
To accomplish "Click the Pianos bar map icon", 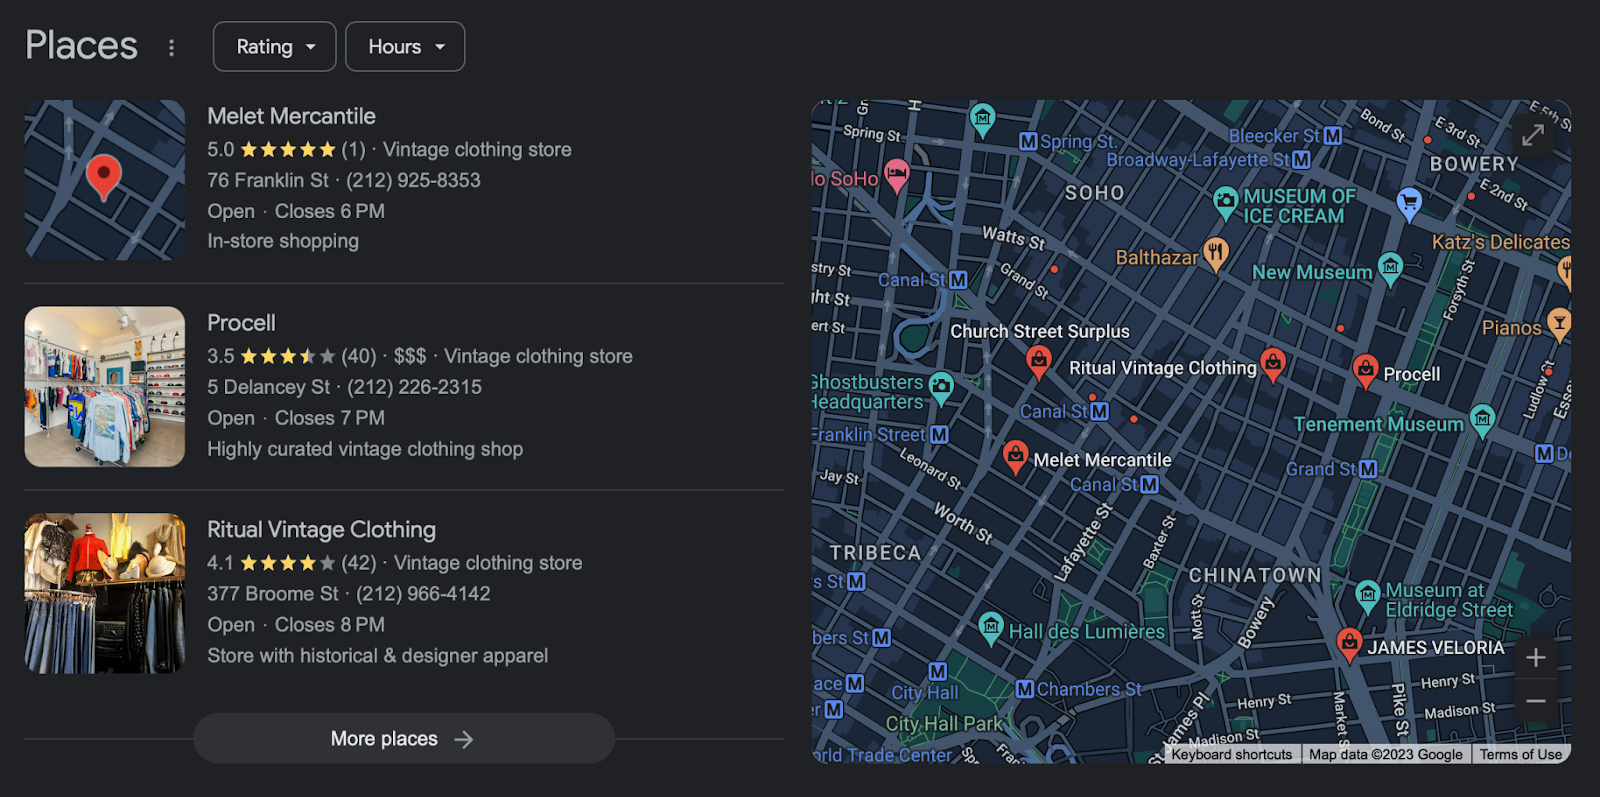I will pos(1559,323).
